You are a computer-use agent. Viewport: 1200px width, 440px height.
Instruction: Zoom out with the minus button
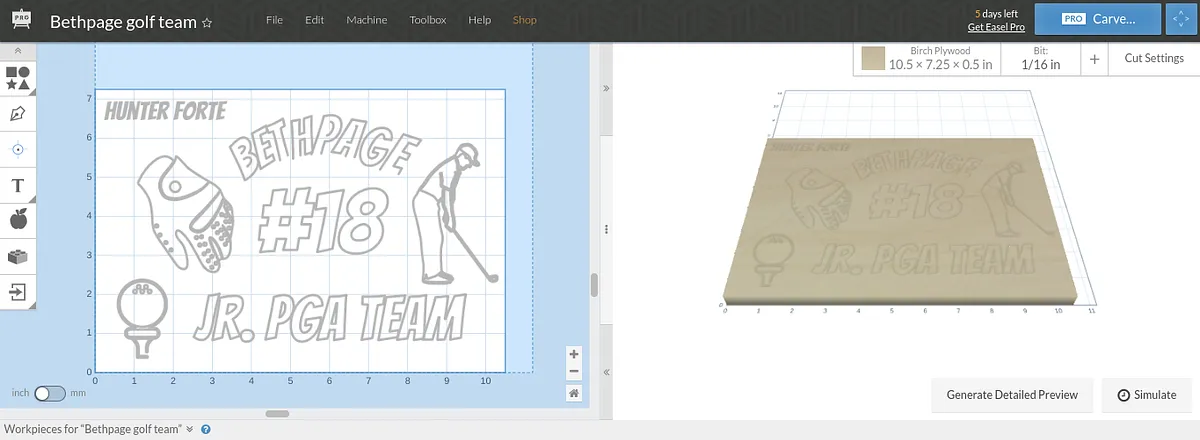[574, 371]
